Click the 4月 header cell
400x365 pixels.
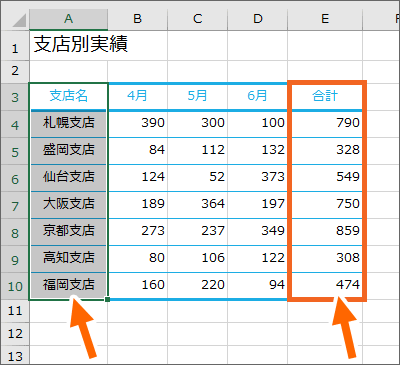[x=138, y=97]
